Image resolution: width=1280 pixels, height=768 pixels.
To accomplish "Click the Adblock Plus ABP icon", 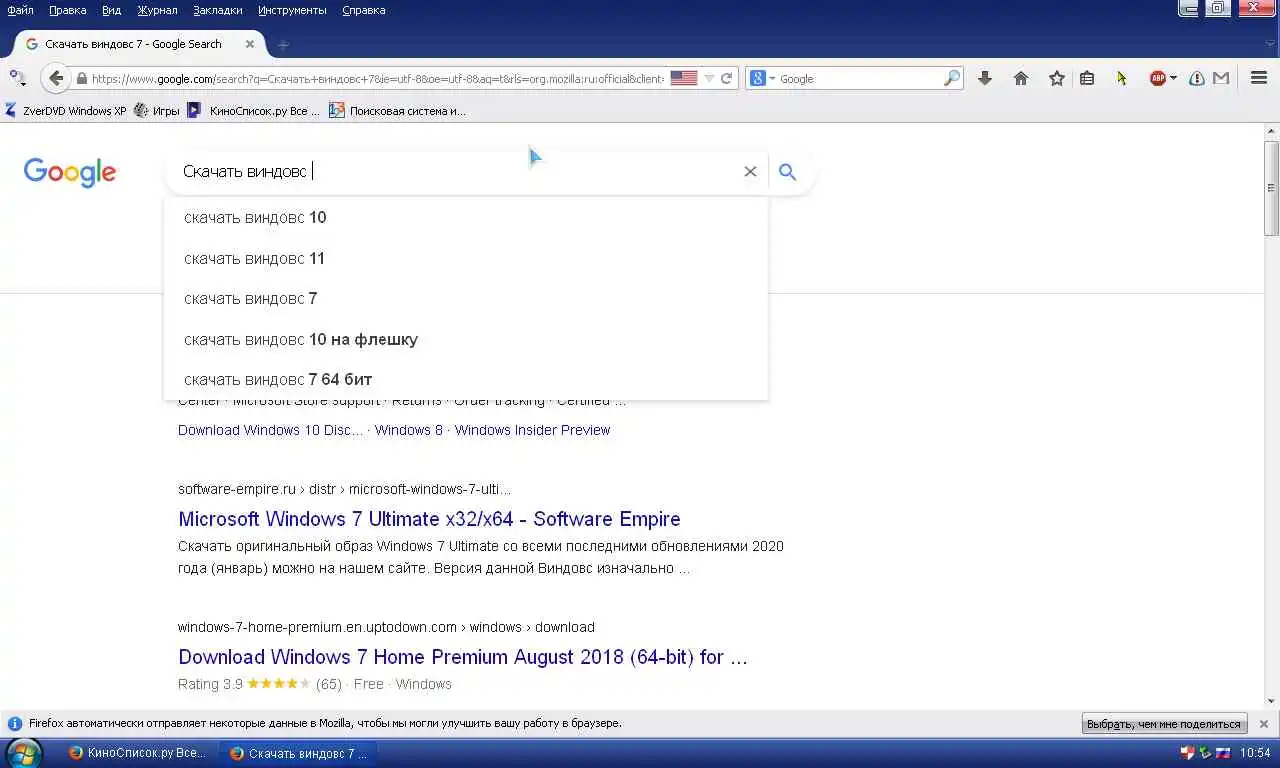I will click(x=1157, y=78).
